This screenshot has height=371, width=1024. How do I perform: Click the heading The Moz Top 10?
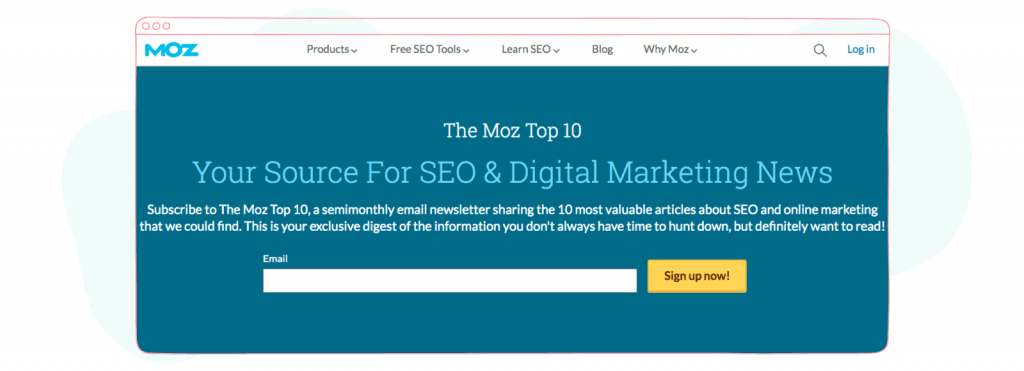(x=513, y=131)
